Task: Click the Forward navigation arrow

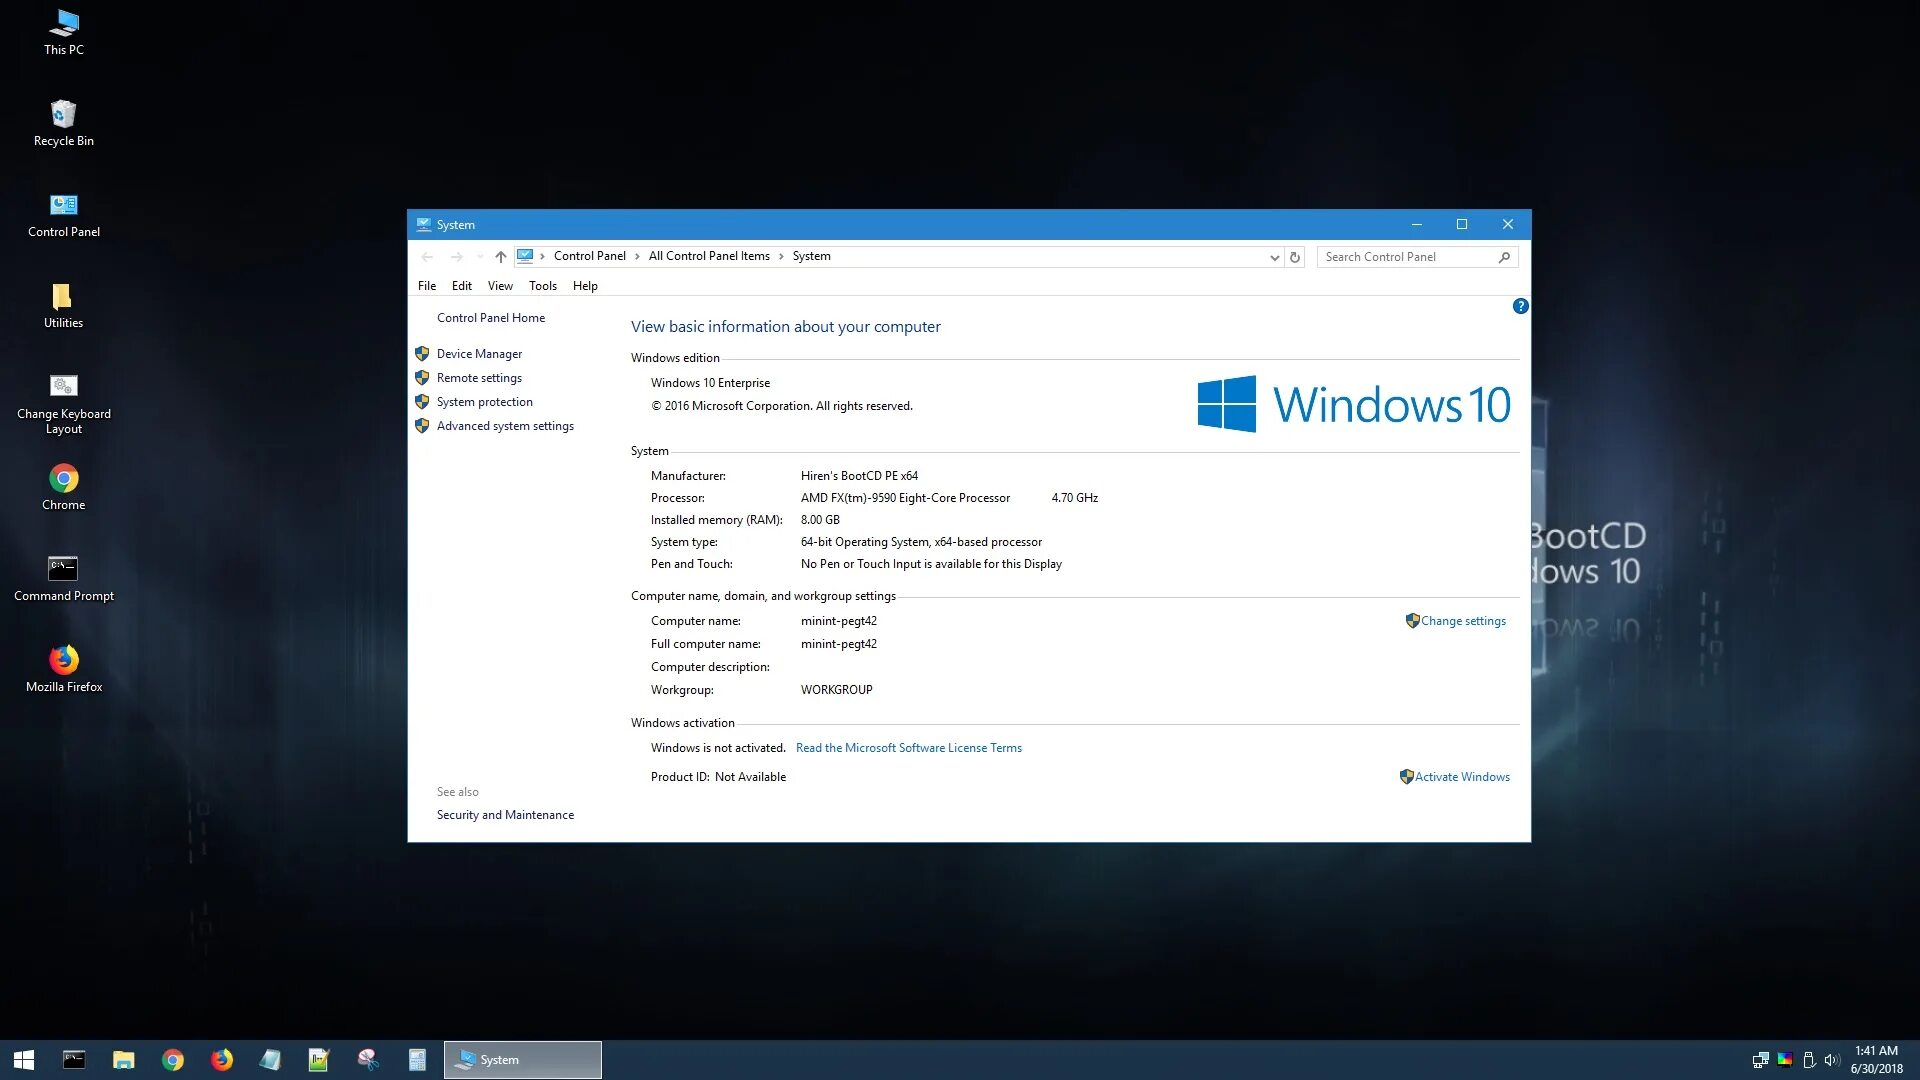Action: [x=456, y=257]
